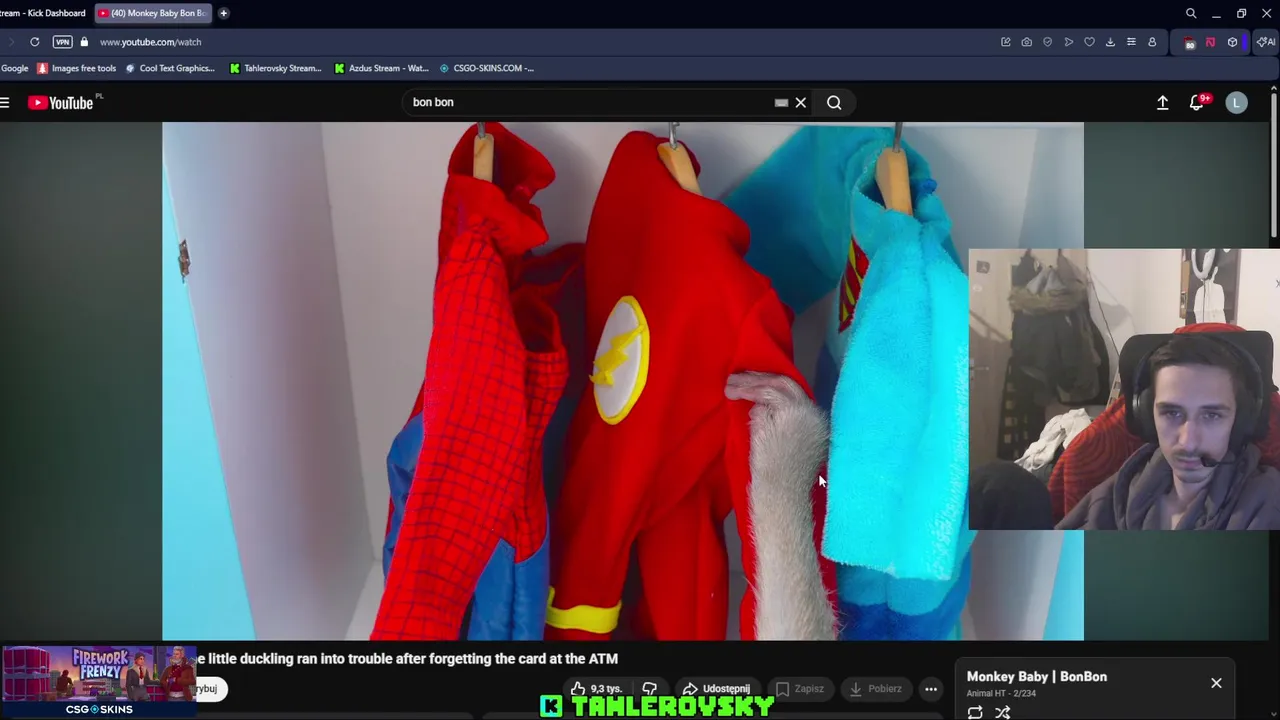Click the pink extension icon in toolbar
Viewport: 1280px width, 720px height.
coord(1210,42)
